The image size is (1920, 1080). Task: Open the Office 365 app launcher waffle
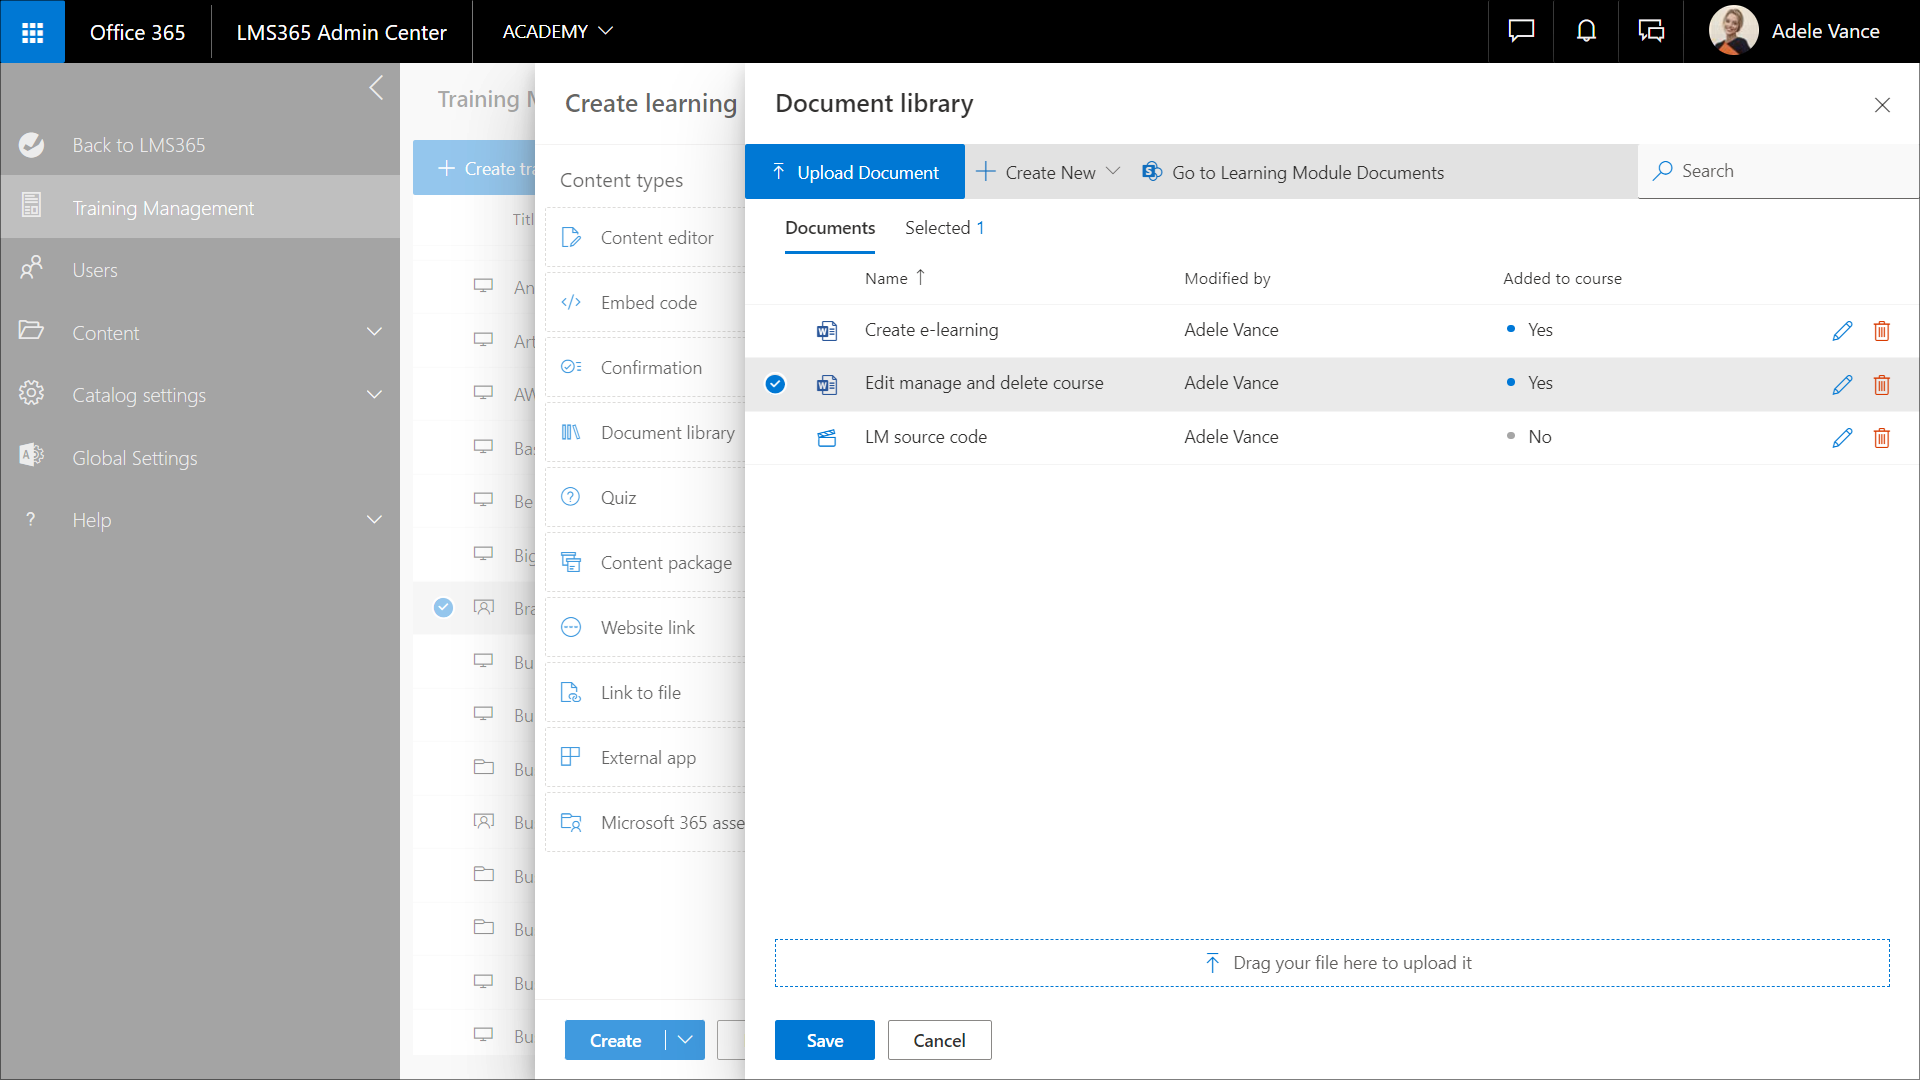(x=32, y=32)
